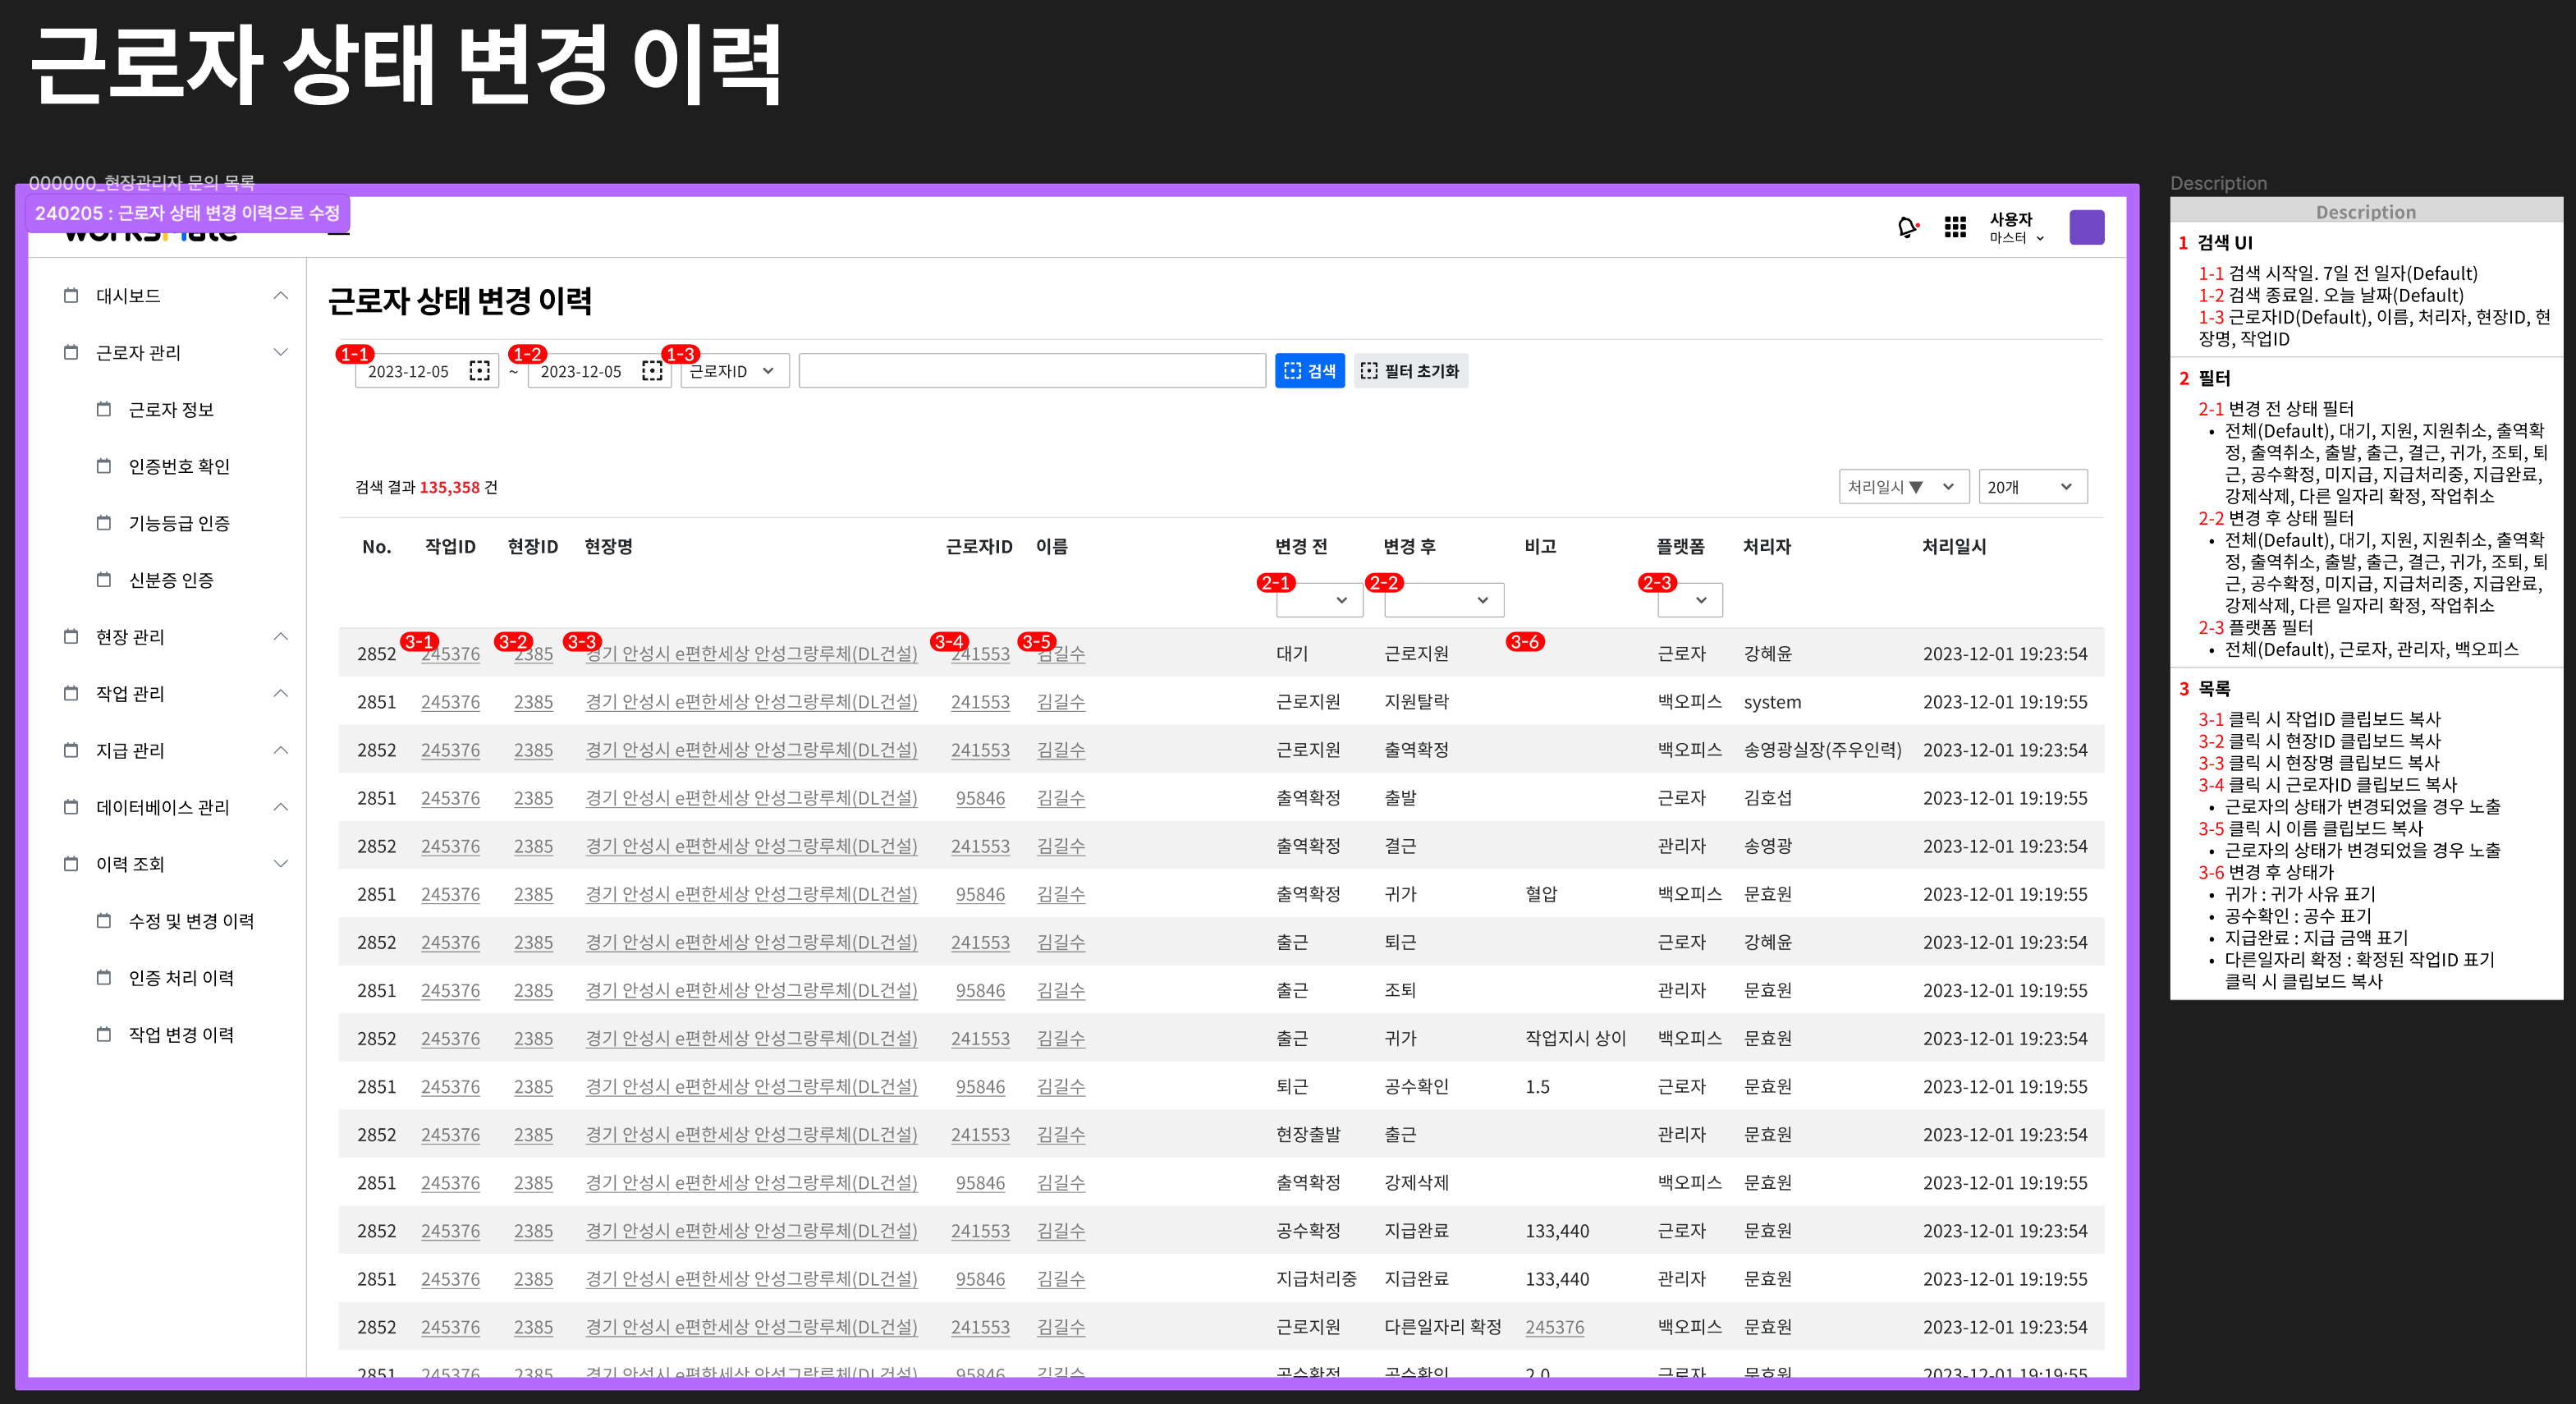Click the 근로자 관리 menu icon
This screenshot has width=2576, height=1404.
pyautogui.click(x=71, y=353)
